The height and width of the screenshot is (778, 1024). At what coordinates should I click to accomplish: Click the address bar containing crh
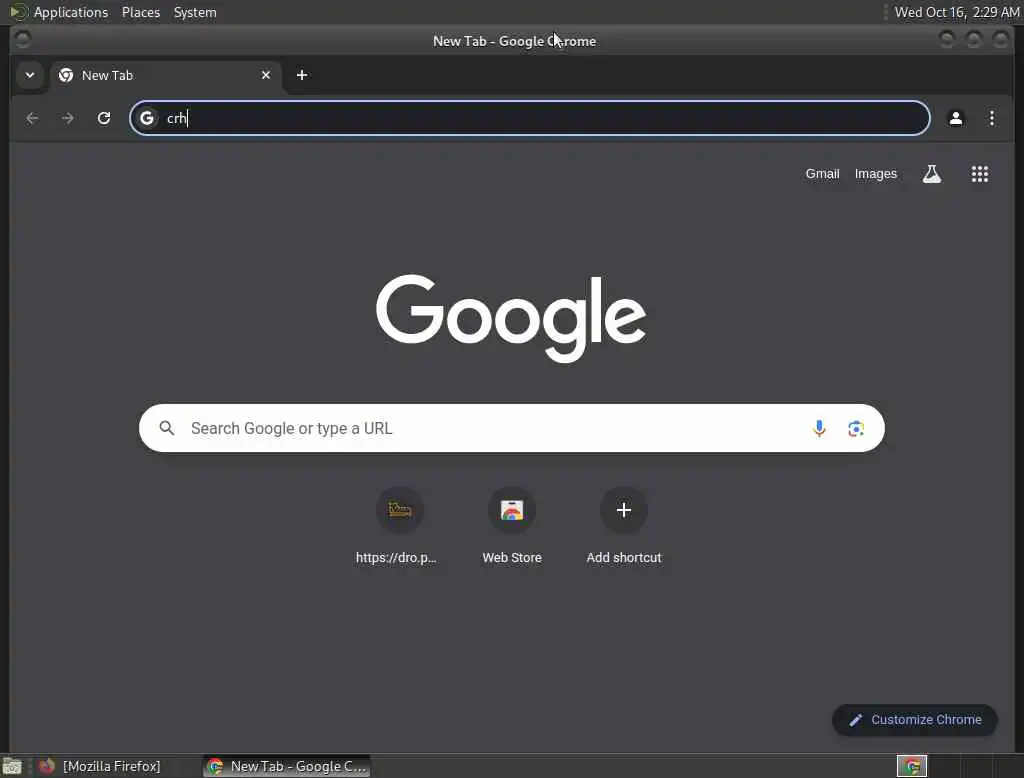point(529,118)
